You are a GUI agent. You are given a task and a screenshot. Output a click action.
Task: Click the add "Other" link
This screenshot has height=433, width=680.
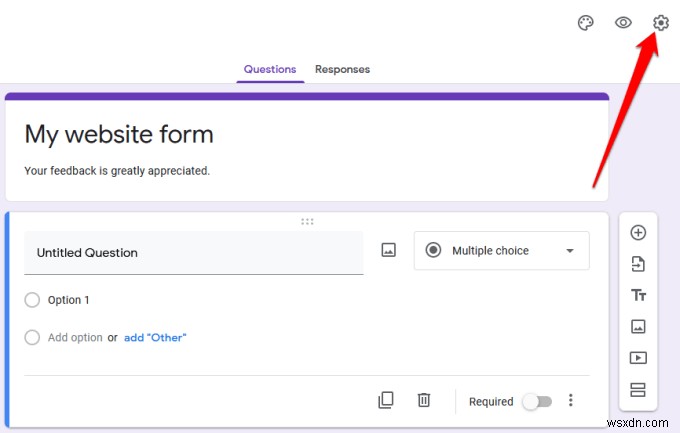[155, 338]
